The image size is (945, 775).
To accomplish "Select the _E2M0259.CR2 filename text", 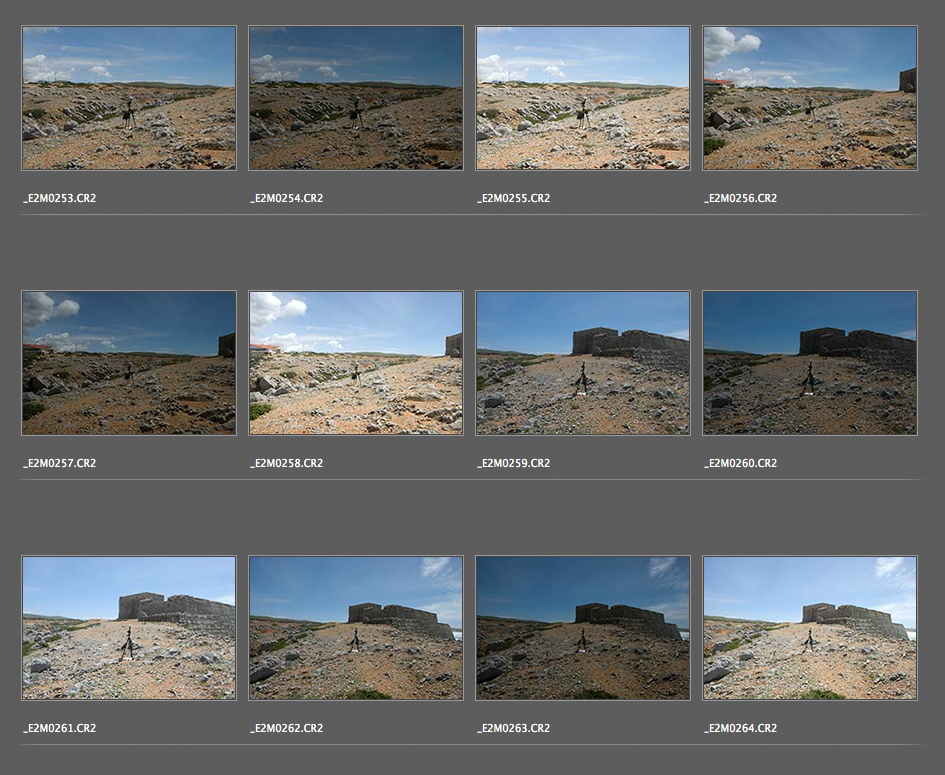I will pyautogui.click(x=514, y=463).
